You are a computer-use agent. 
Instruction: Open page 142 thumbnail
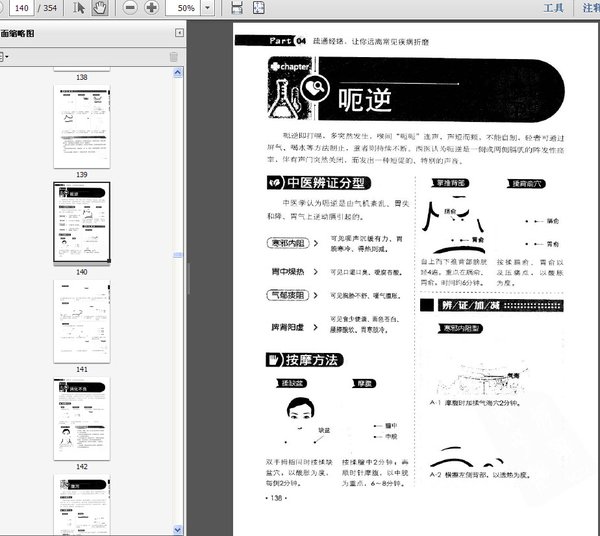(x=82, y=419)
